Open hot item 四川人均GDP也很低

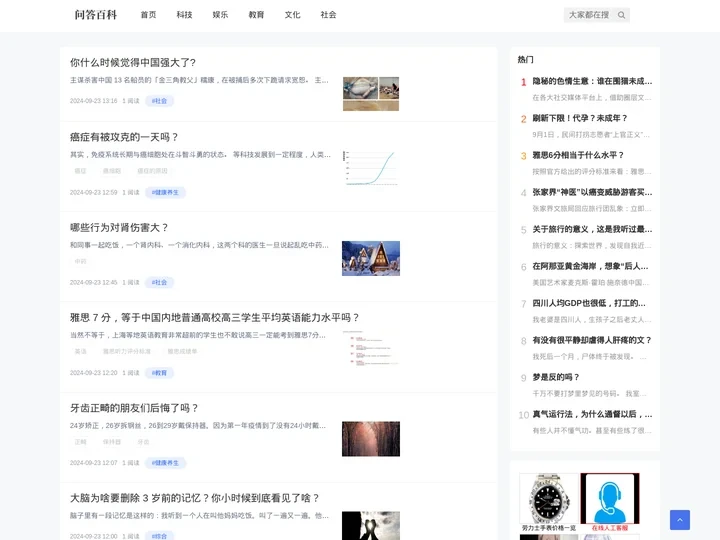tap(589, 303)
